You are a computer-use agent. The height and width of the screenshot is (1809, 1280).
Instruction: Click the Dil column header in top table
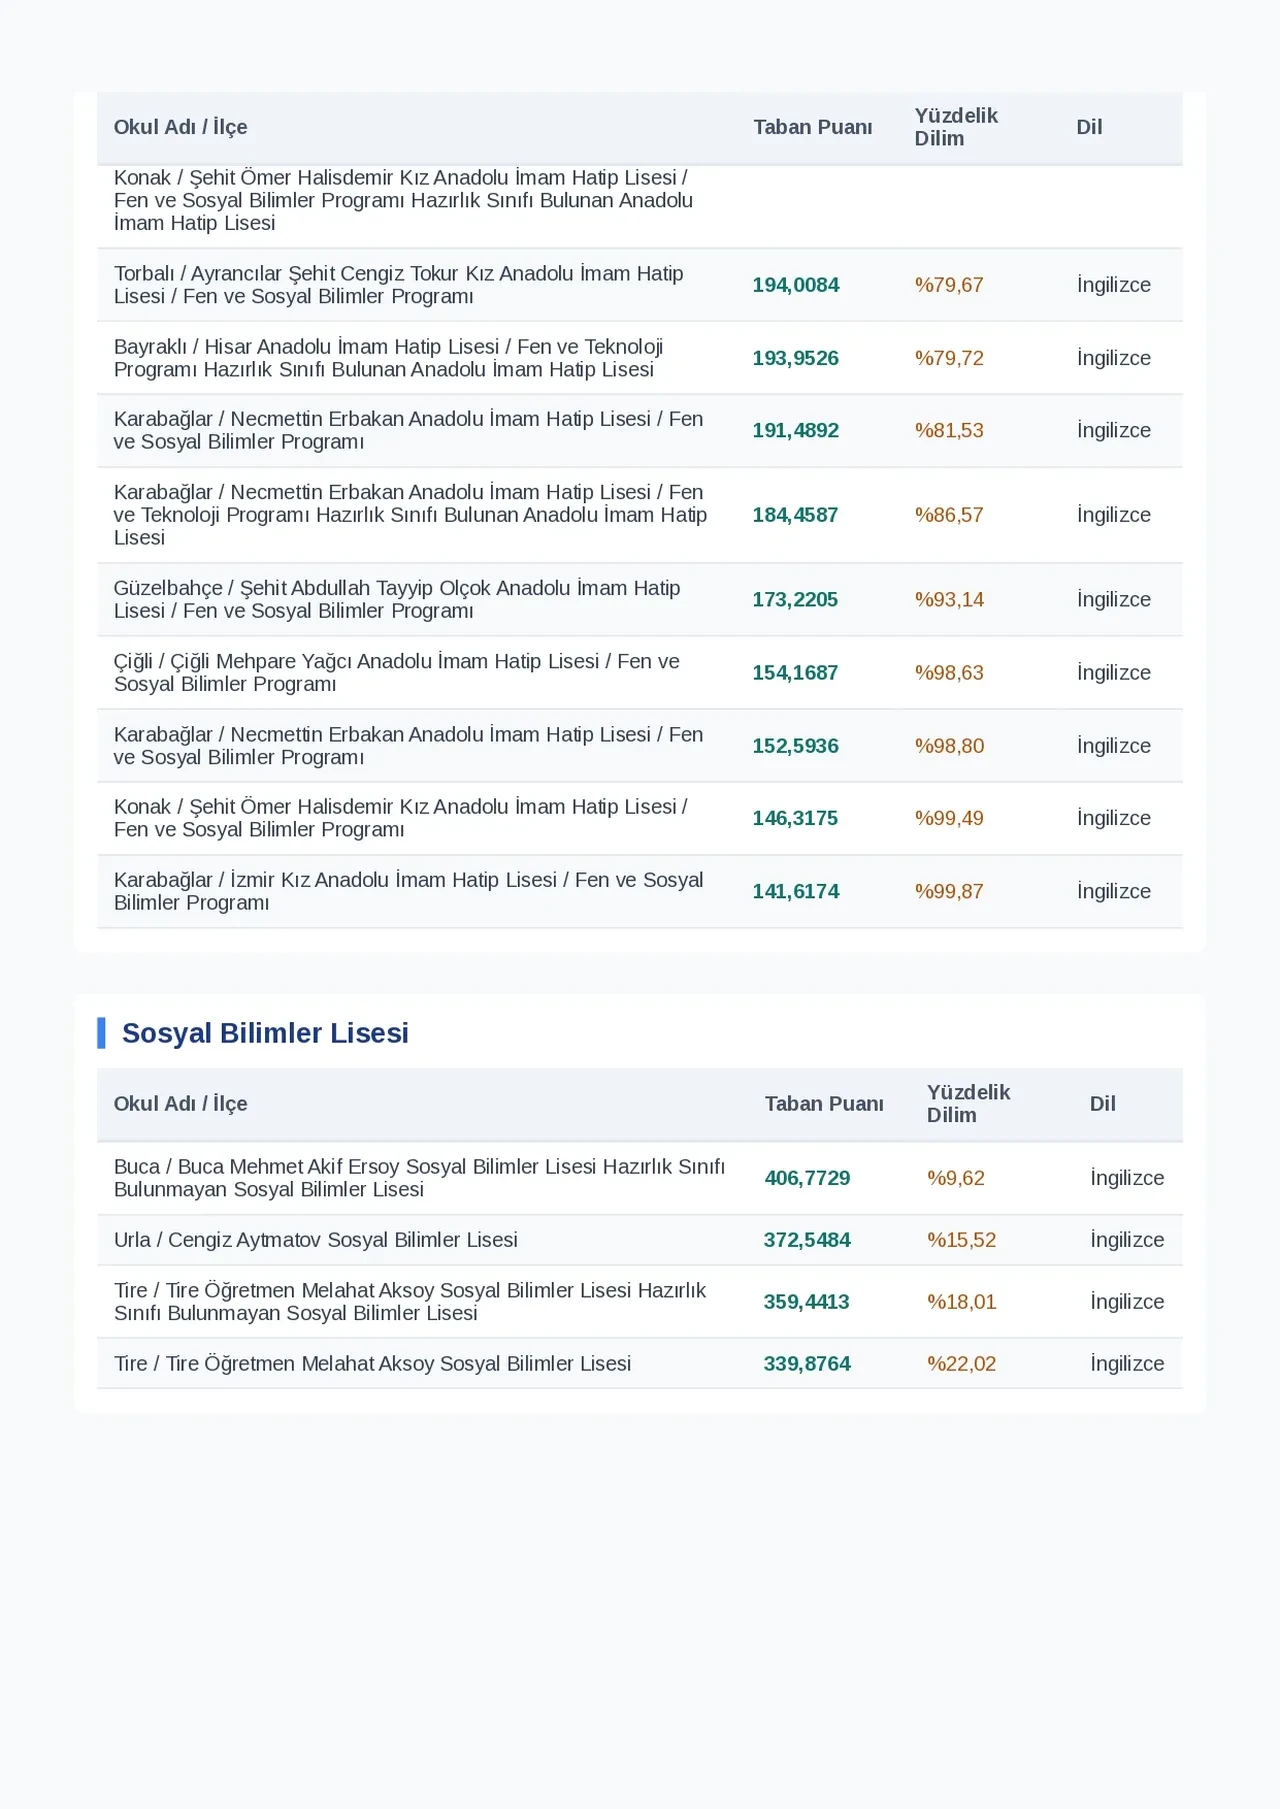tap(1089, 127)
